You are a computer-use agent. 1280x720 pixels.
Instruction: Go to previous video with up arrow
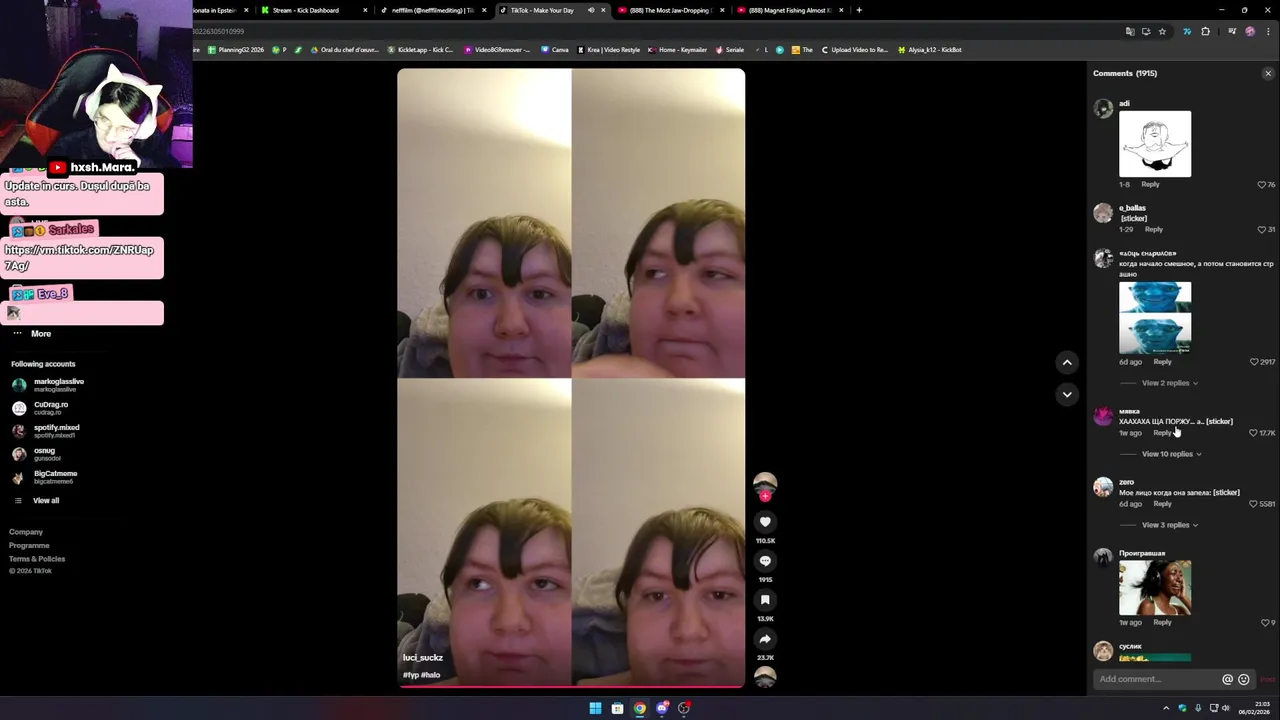point(1067,362)
